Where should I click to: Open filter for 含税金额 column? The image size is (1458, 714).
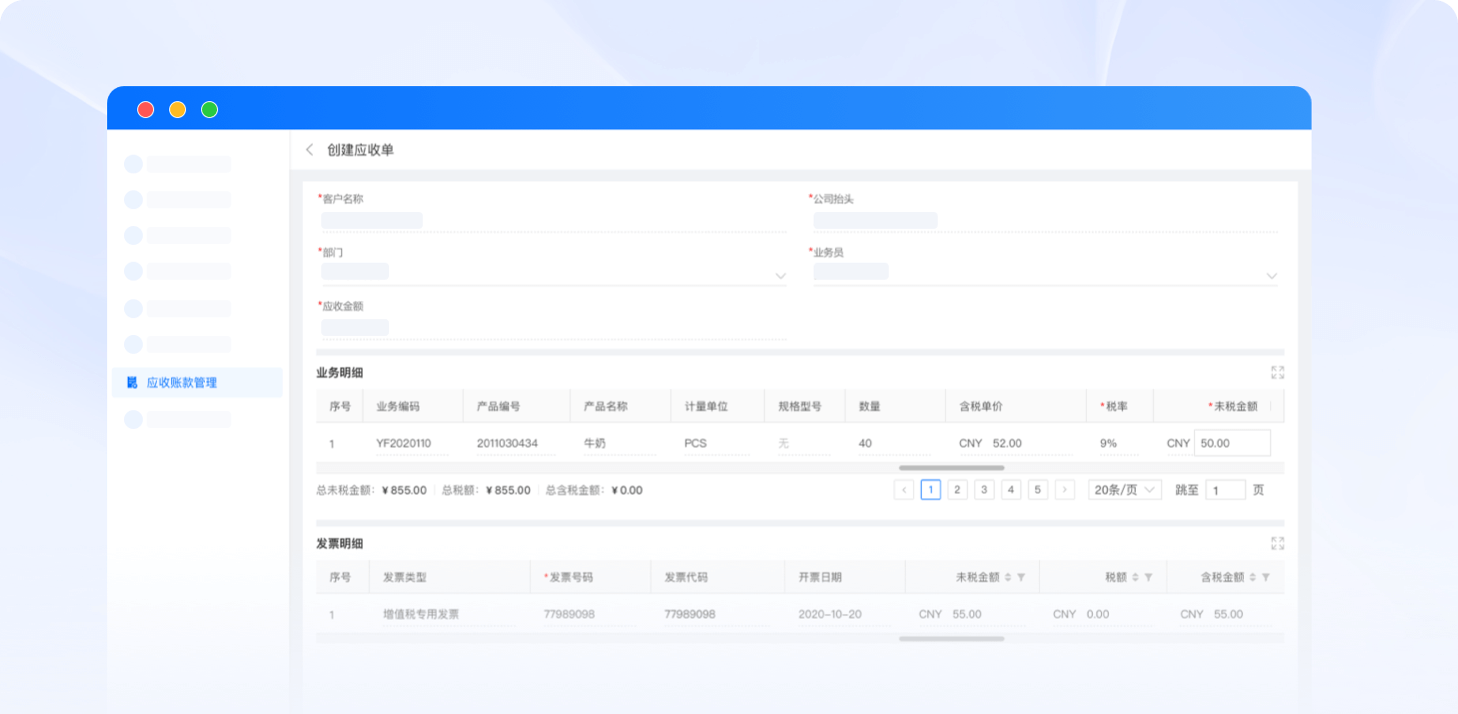[x=1266, y=578]
